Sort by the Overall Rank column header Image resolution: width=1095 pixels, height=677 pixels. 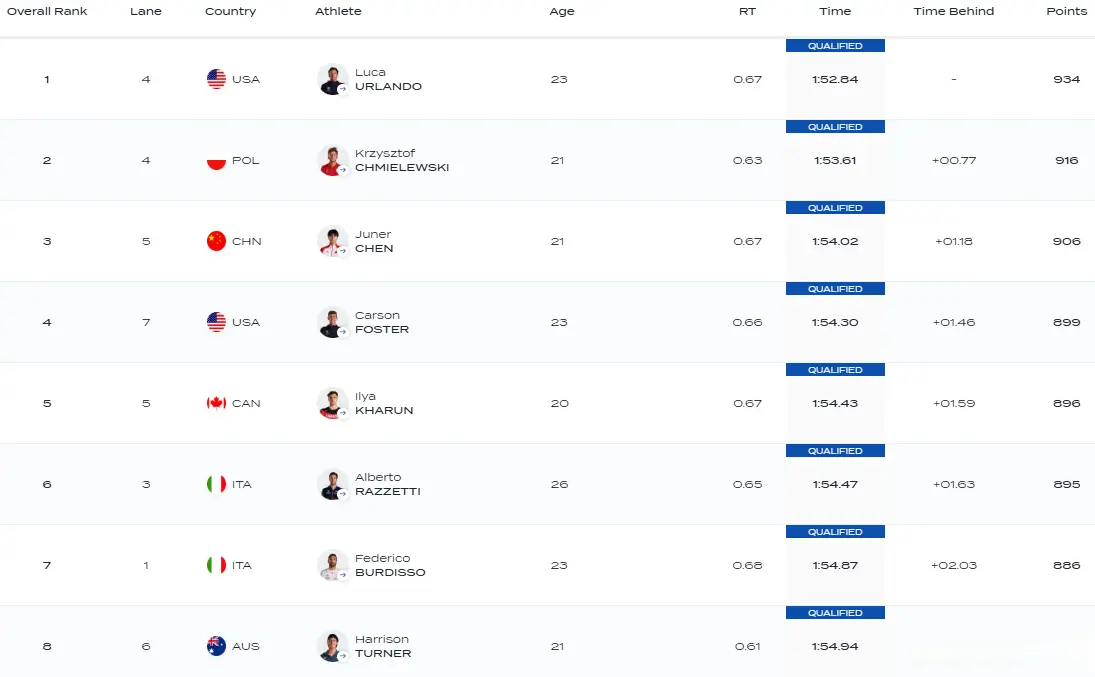pos(47,11)
